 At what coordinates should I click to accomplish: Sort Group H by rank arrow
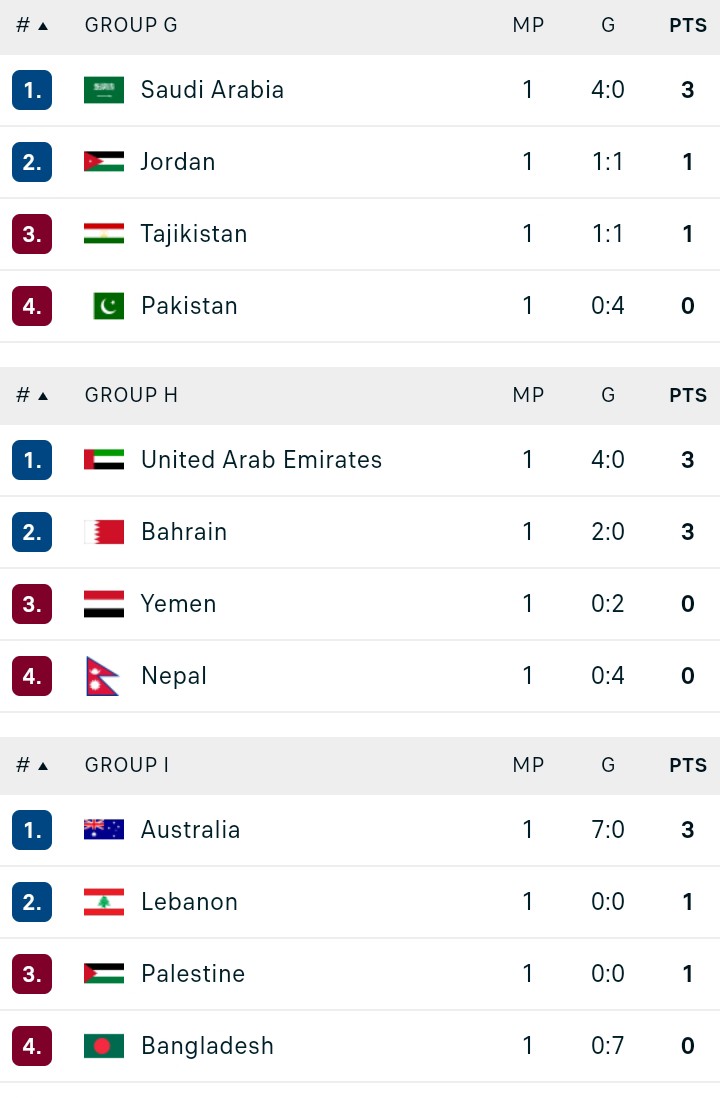tap(42, 396)
